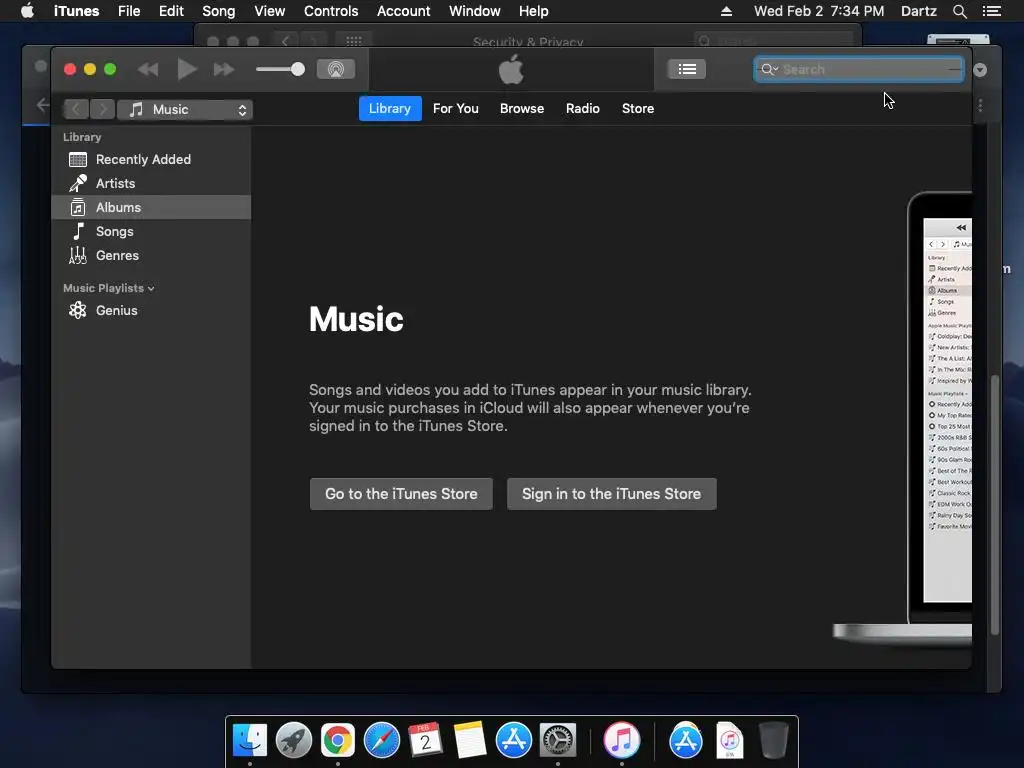This screenshot has width=1024, height=768.
Task: Open Spotlight search in the menu bar
Action: coord(959,11)
